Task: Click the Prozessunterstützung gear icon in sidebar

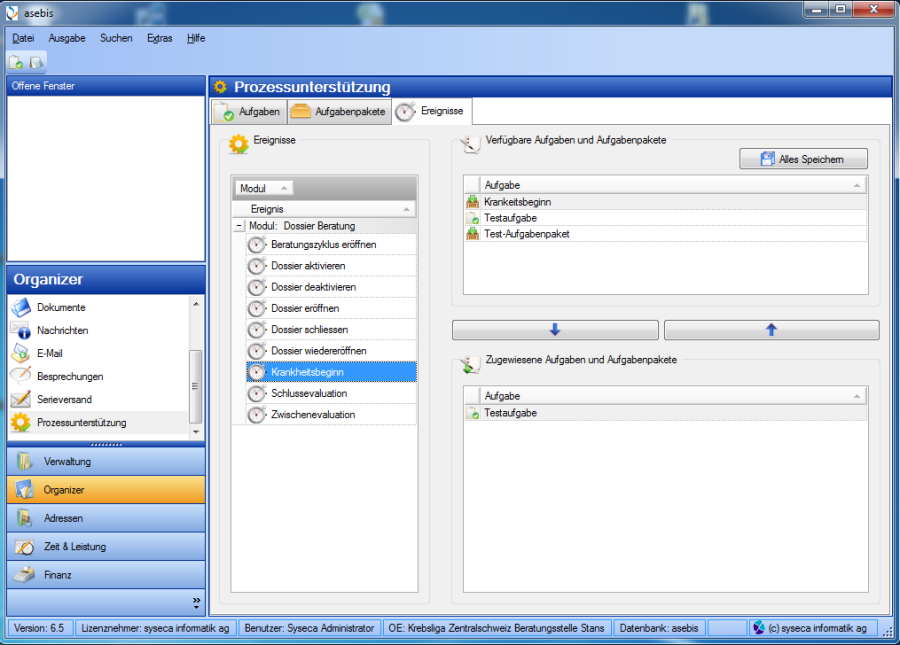Action: point(21,422)
